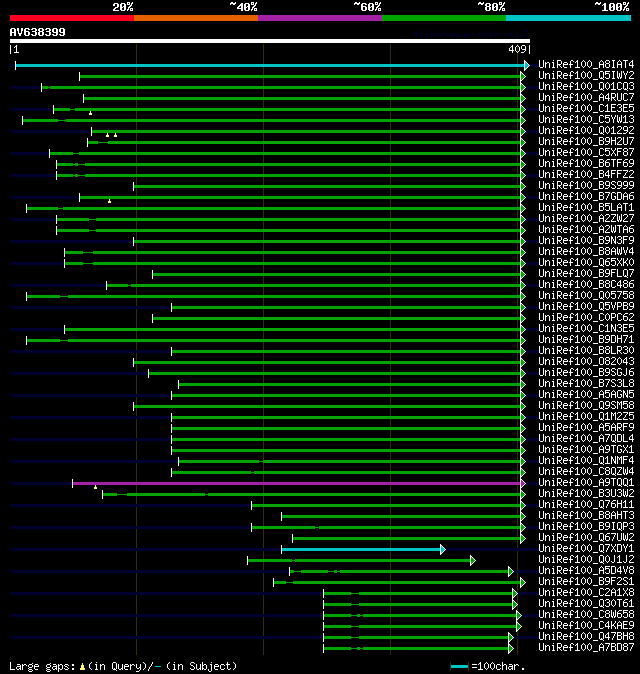
Task: Select the UniRef100_A2ZW27 label
Action: pyautogui.click(x=586, y=218)
